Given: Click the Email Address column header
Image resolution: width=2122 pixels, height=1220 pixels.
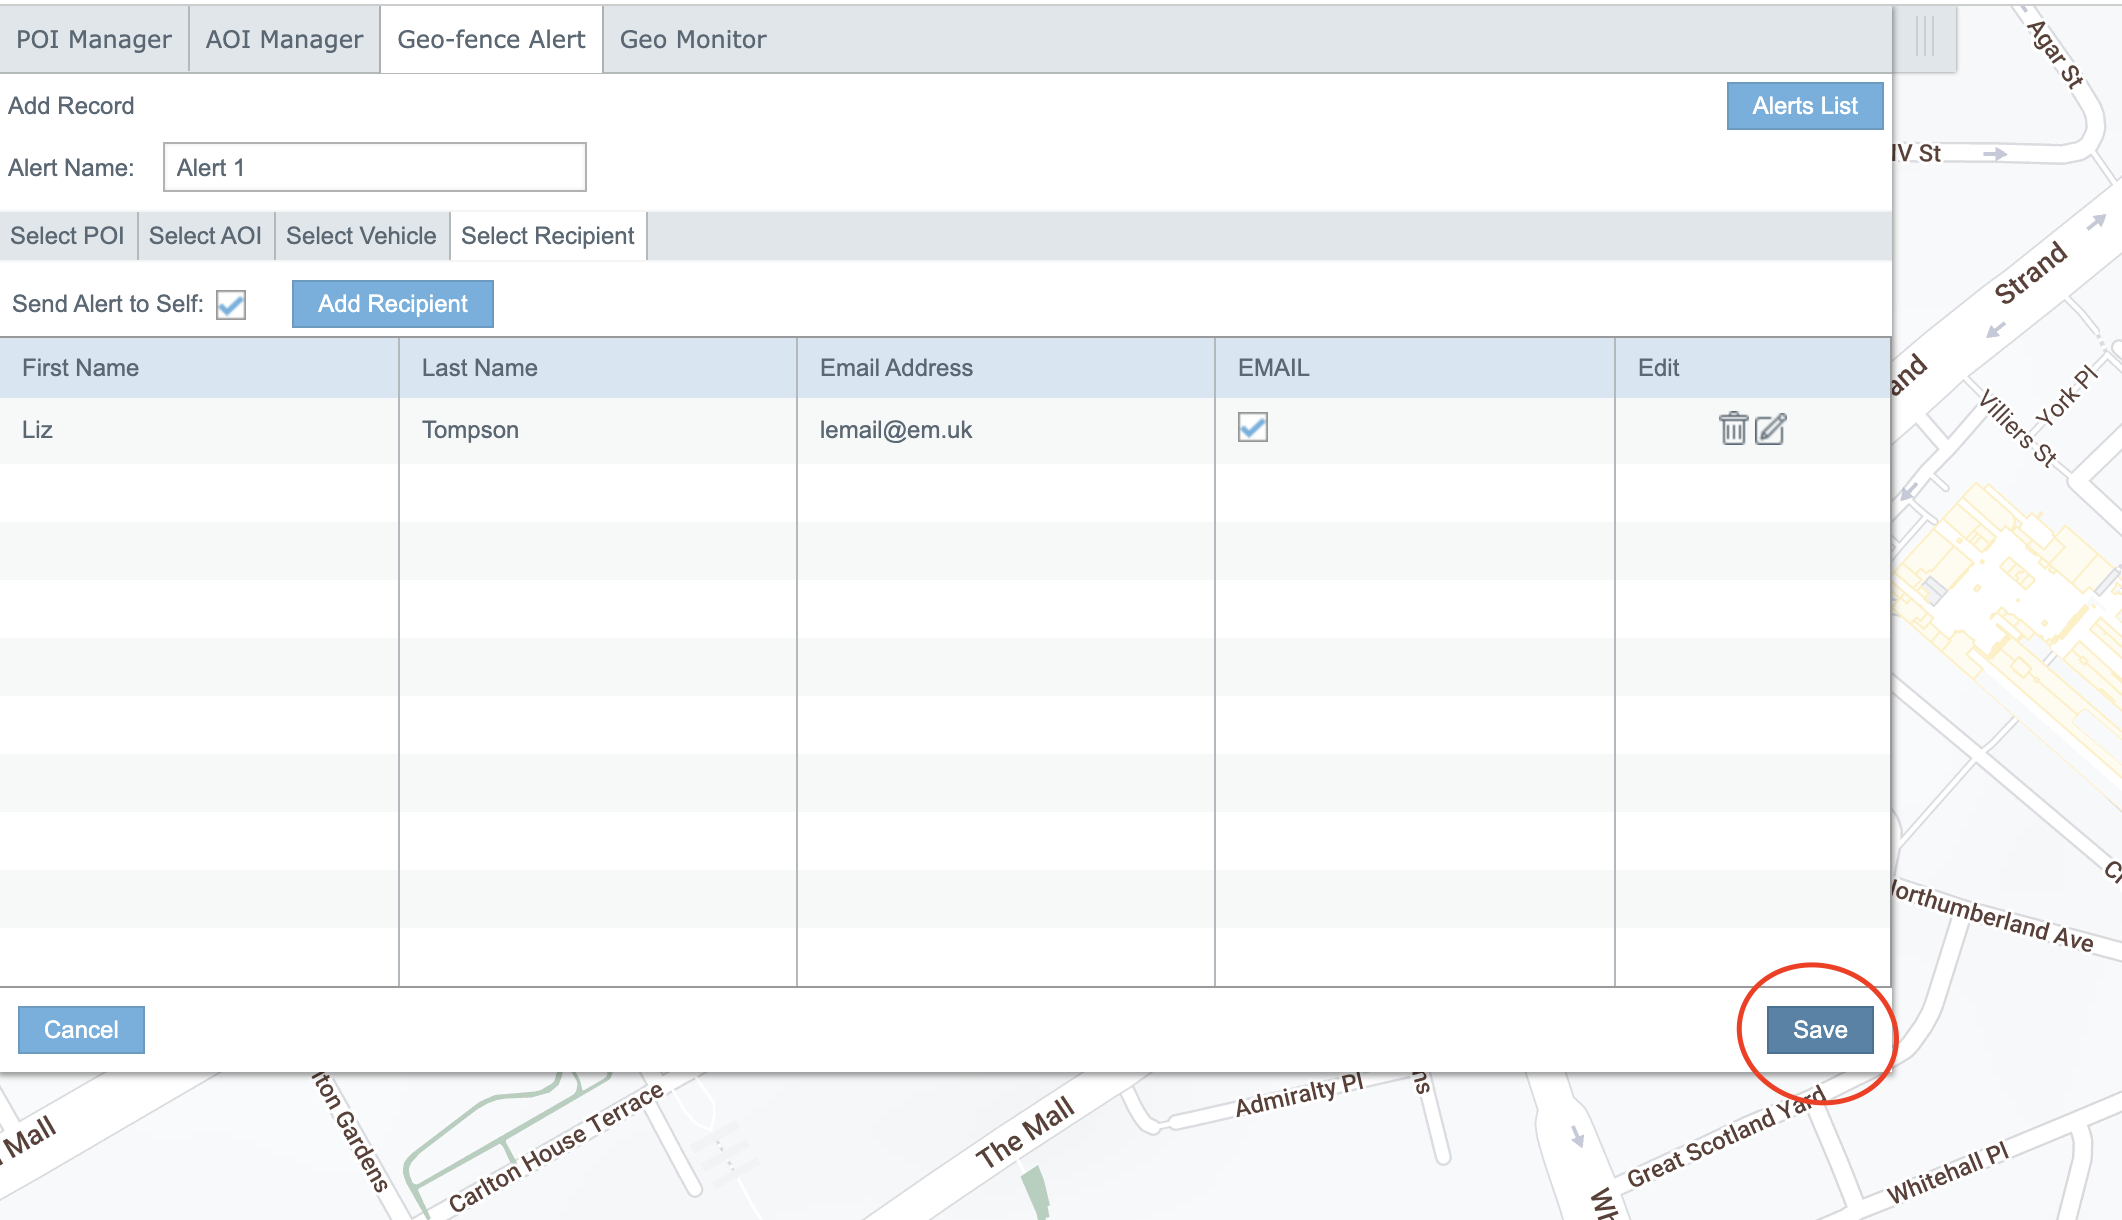Looking at the screenshot, I should click(896, 368).
